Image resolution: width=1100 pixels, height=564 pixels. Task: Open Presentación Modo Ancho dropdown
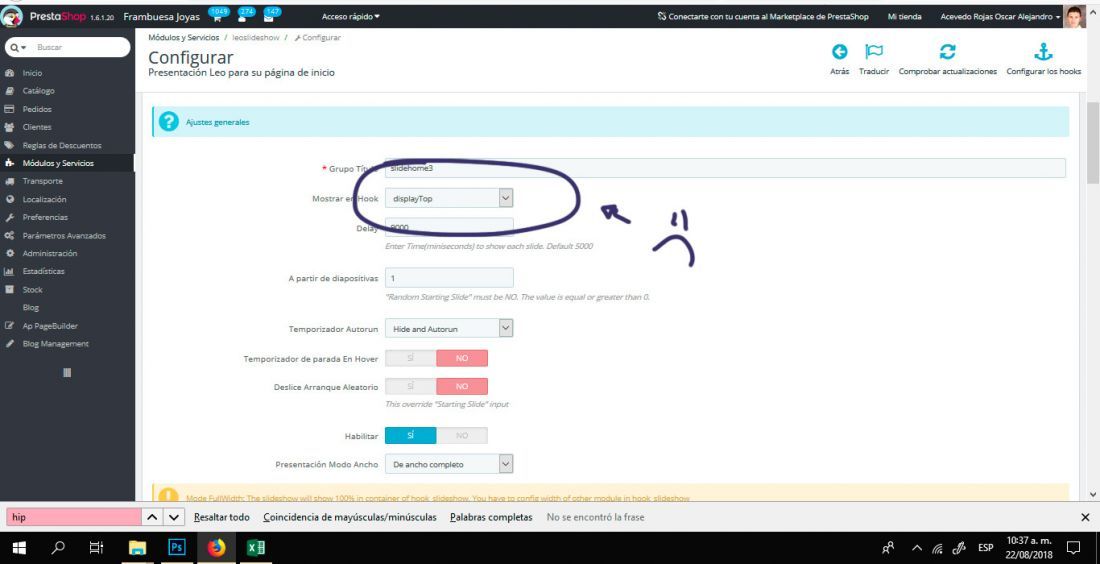[449, 464]
